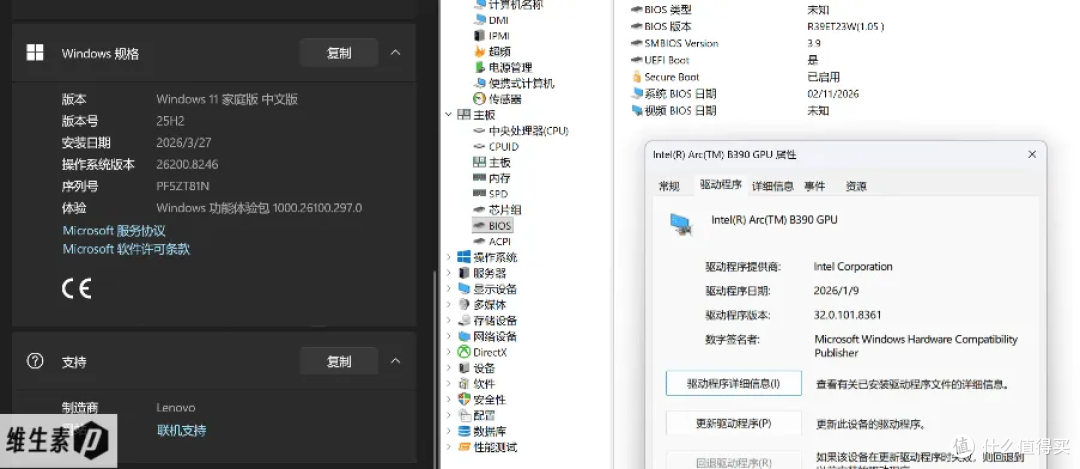The width and height of the screenshot is (1080, 469).
Task: Collapse the 主板 tree node
Action: point(448,114)
